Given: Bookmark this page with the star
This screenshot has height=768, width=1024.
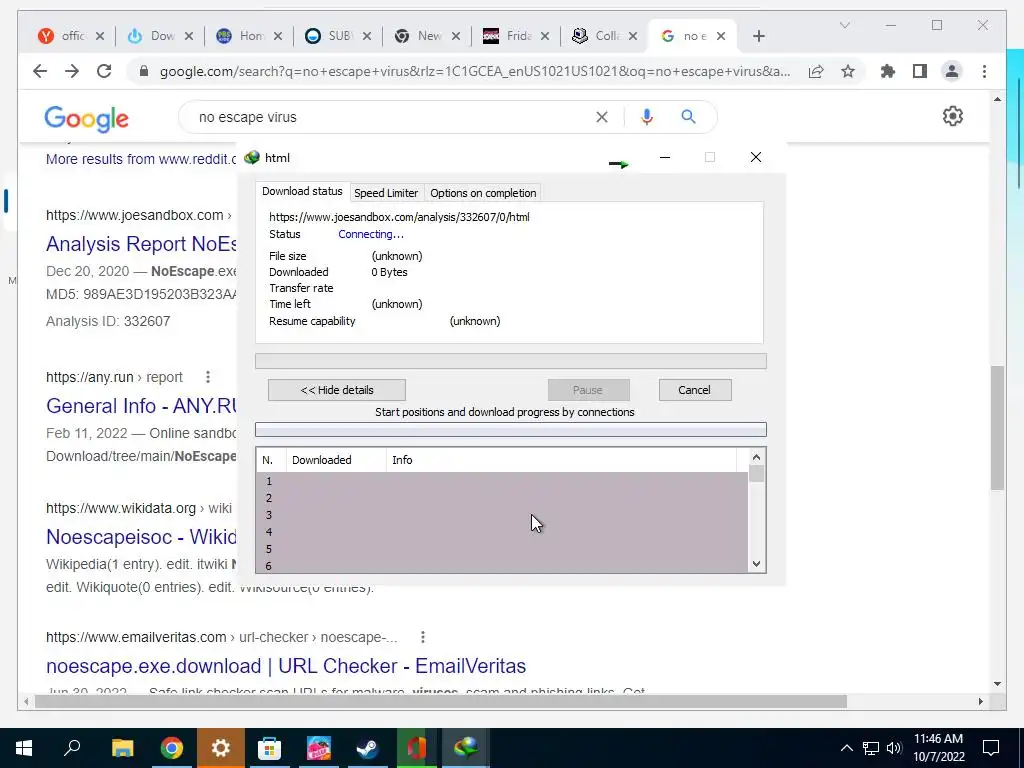Looking at the screenshot, I should click(x=848, y=71).
